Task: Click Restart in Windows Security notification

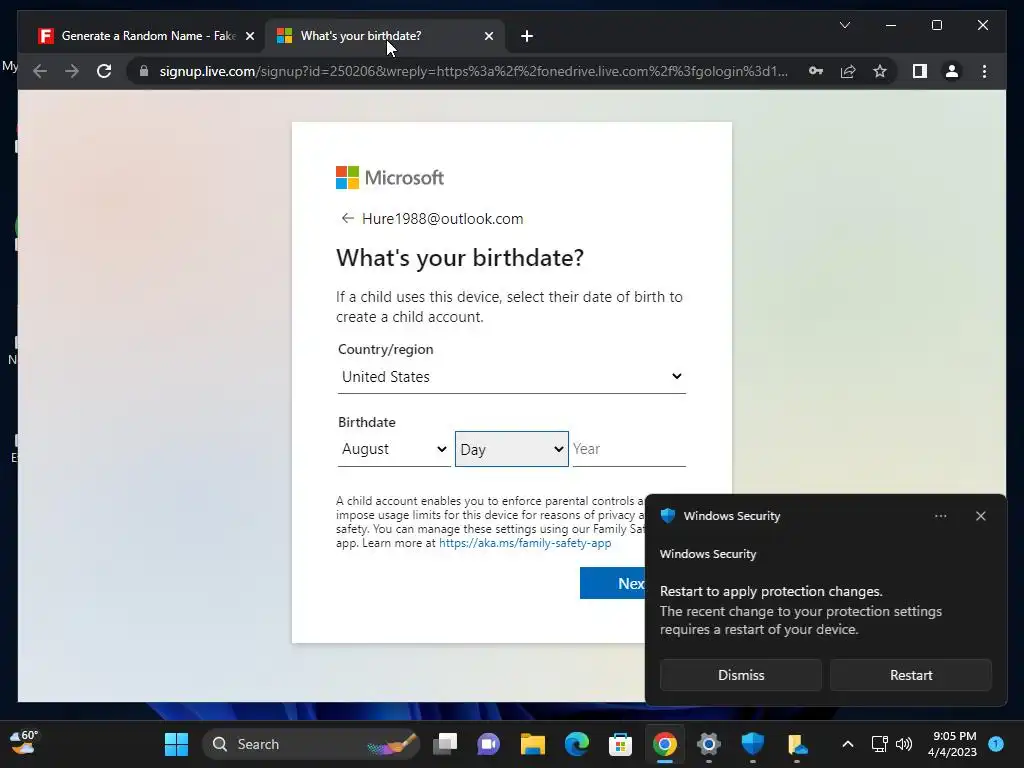Action: click(x=910, y=675)
